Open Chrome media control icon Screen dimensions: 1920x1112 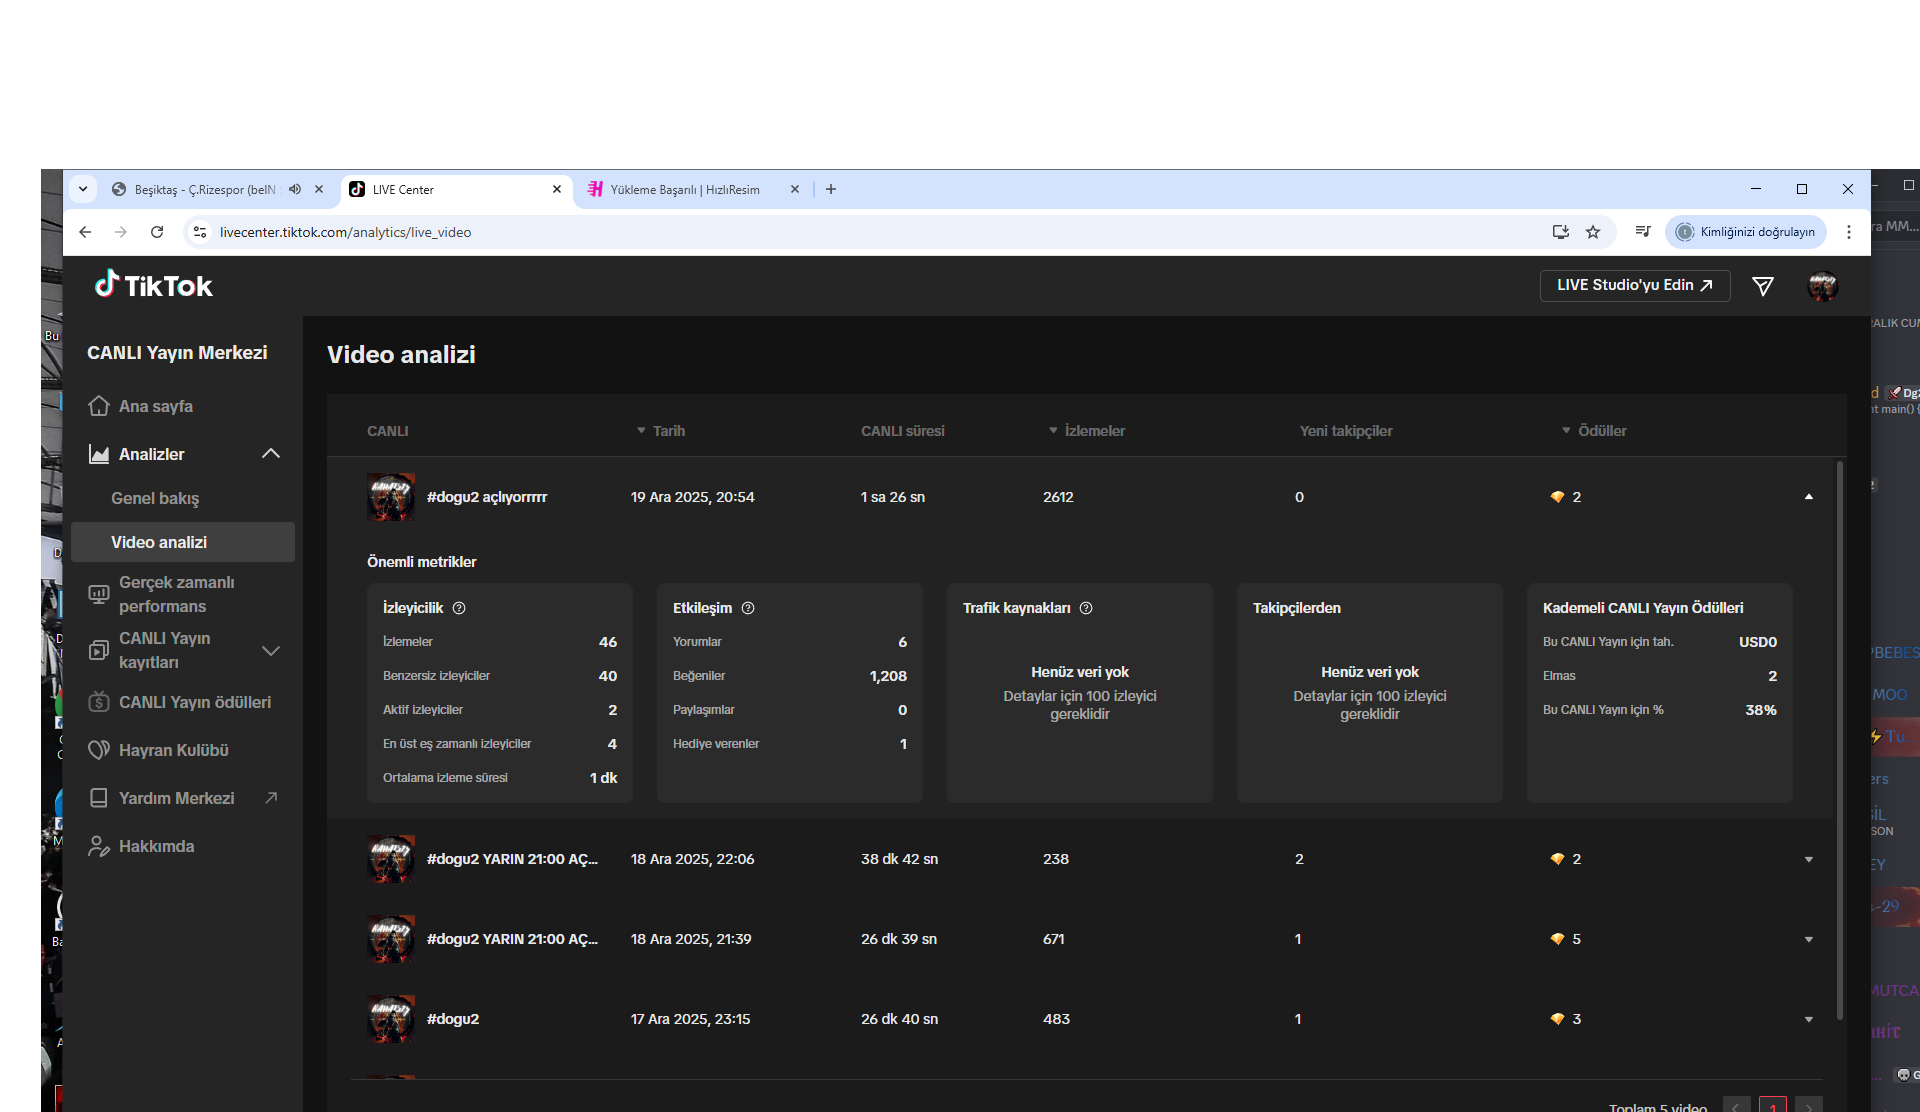pos(1642,232)
